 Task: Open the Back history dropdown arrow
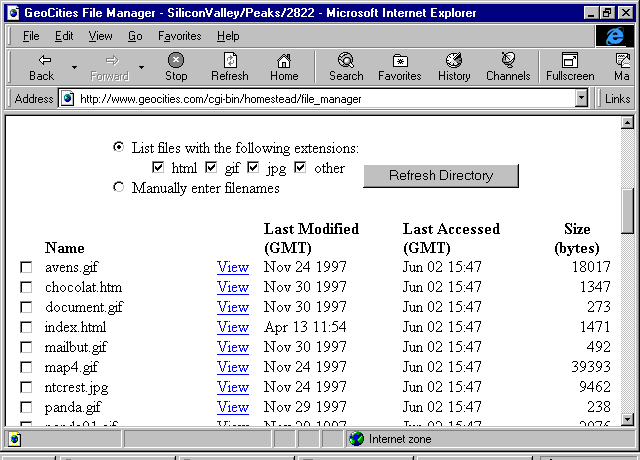point(74,67)
